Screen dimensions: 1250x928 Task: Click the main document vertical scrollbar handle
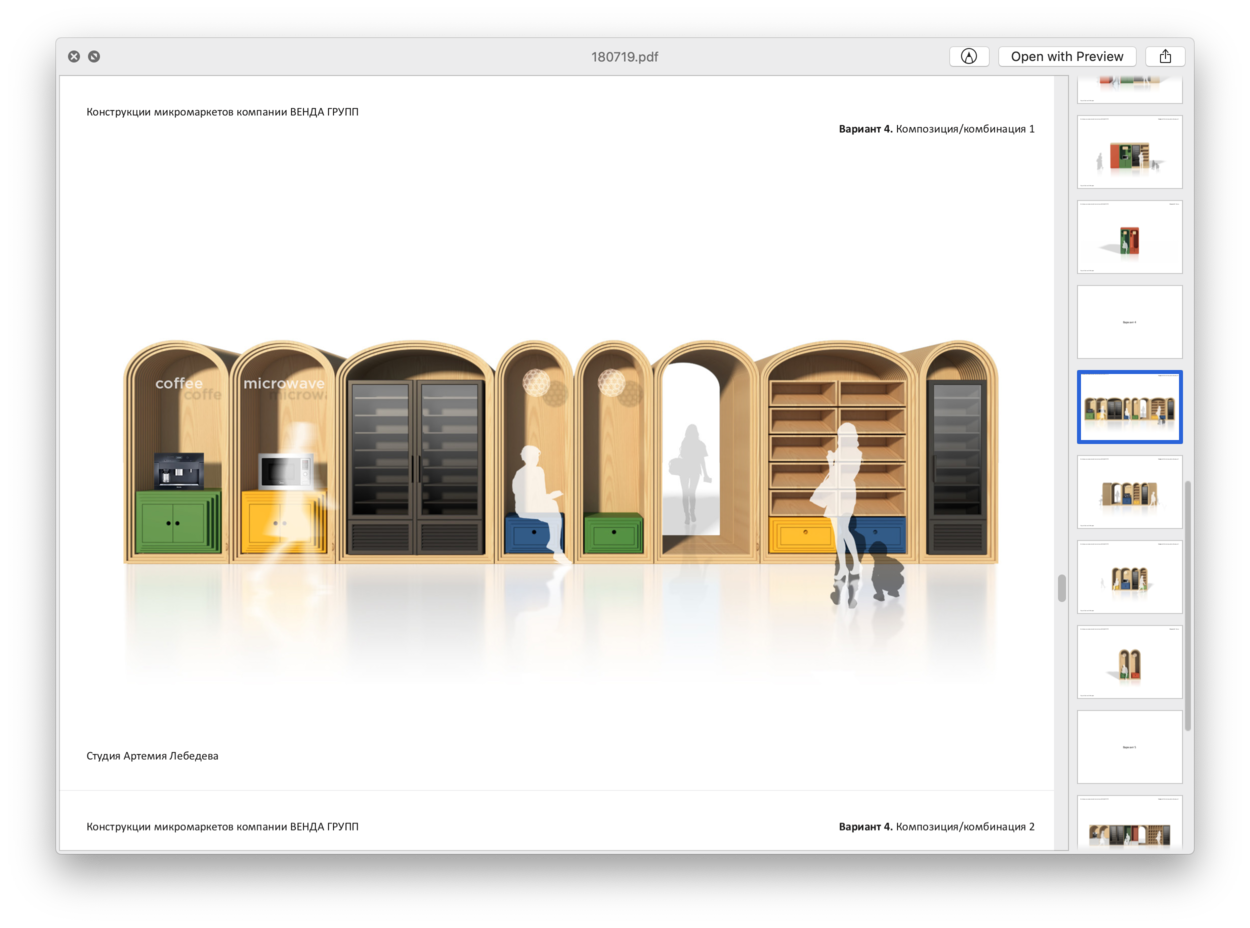(x=1061, y=588)
